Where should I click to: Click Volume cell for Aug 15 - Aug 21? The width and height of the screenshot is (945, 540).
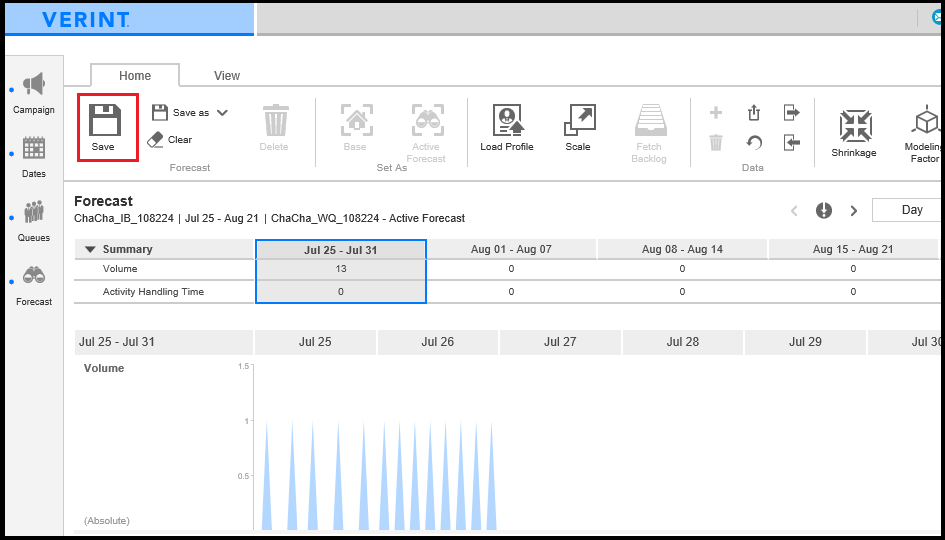[853, 269]
